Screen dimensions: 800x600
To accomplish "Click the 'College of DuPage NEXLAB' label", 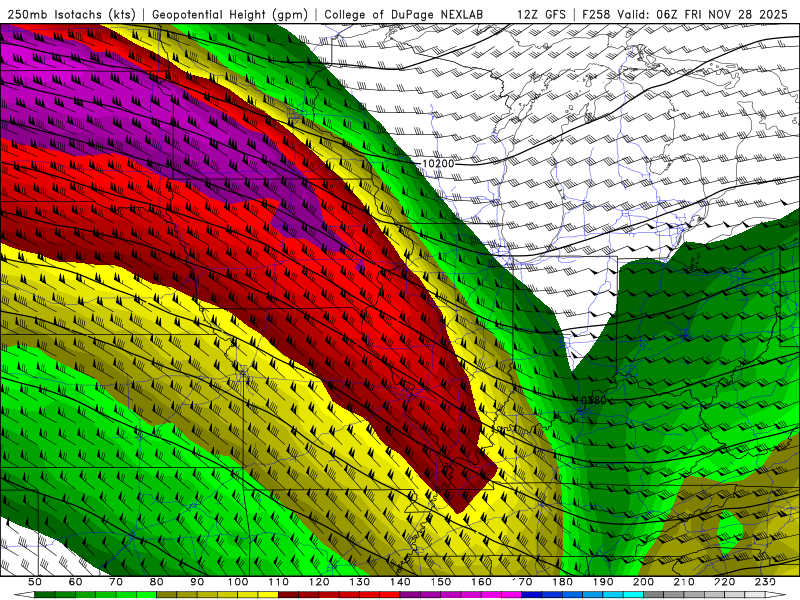I will [x=404, y=14].
